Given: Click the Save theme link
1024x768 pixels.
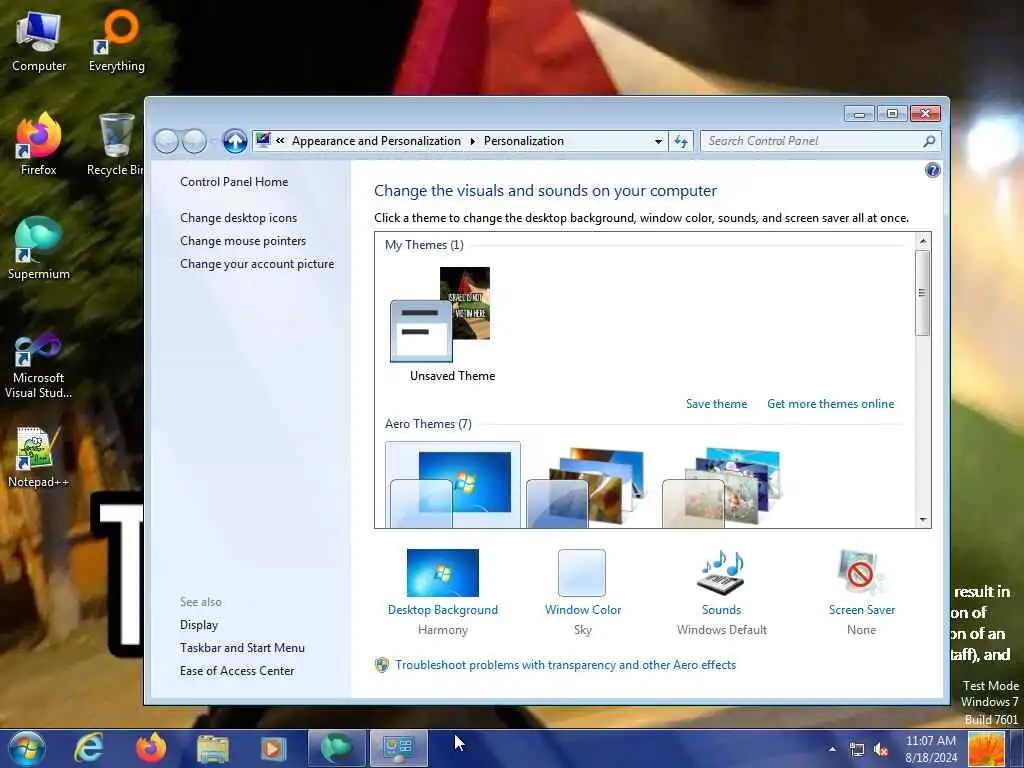Looking at the screenshot, I should click(716, 404).
